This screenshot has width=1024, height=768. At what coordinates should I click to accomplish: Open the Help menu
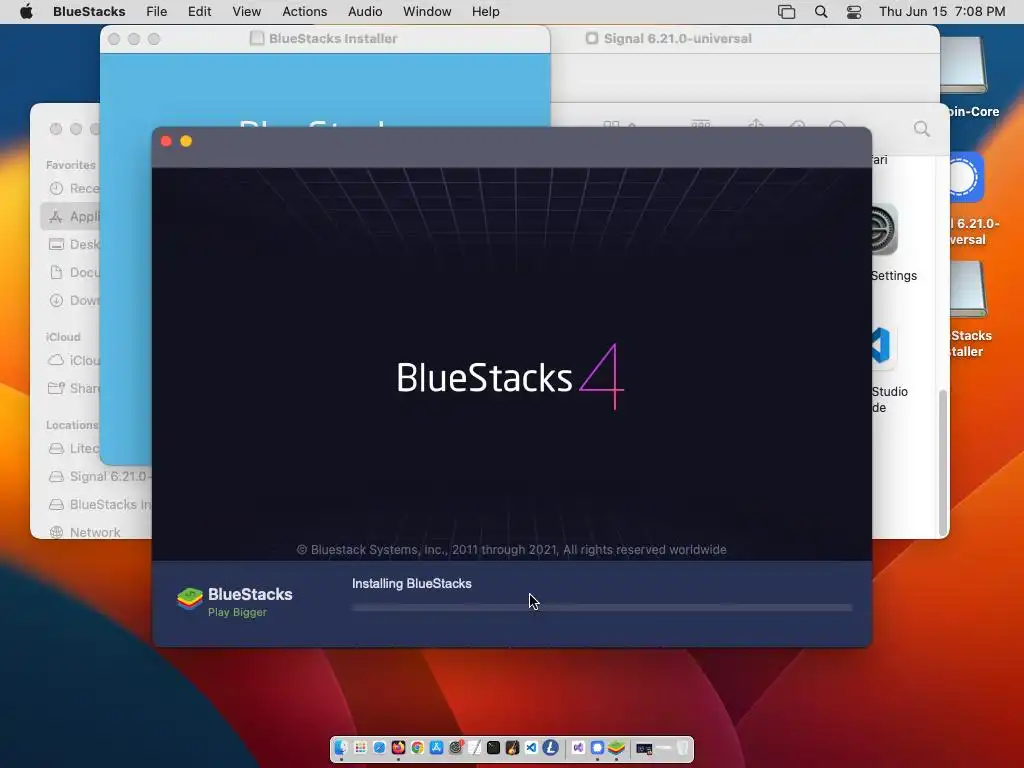click(485, 12)
